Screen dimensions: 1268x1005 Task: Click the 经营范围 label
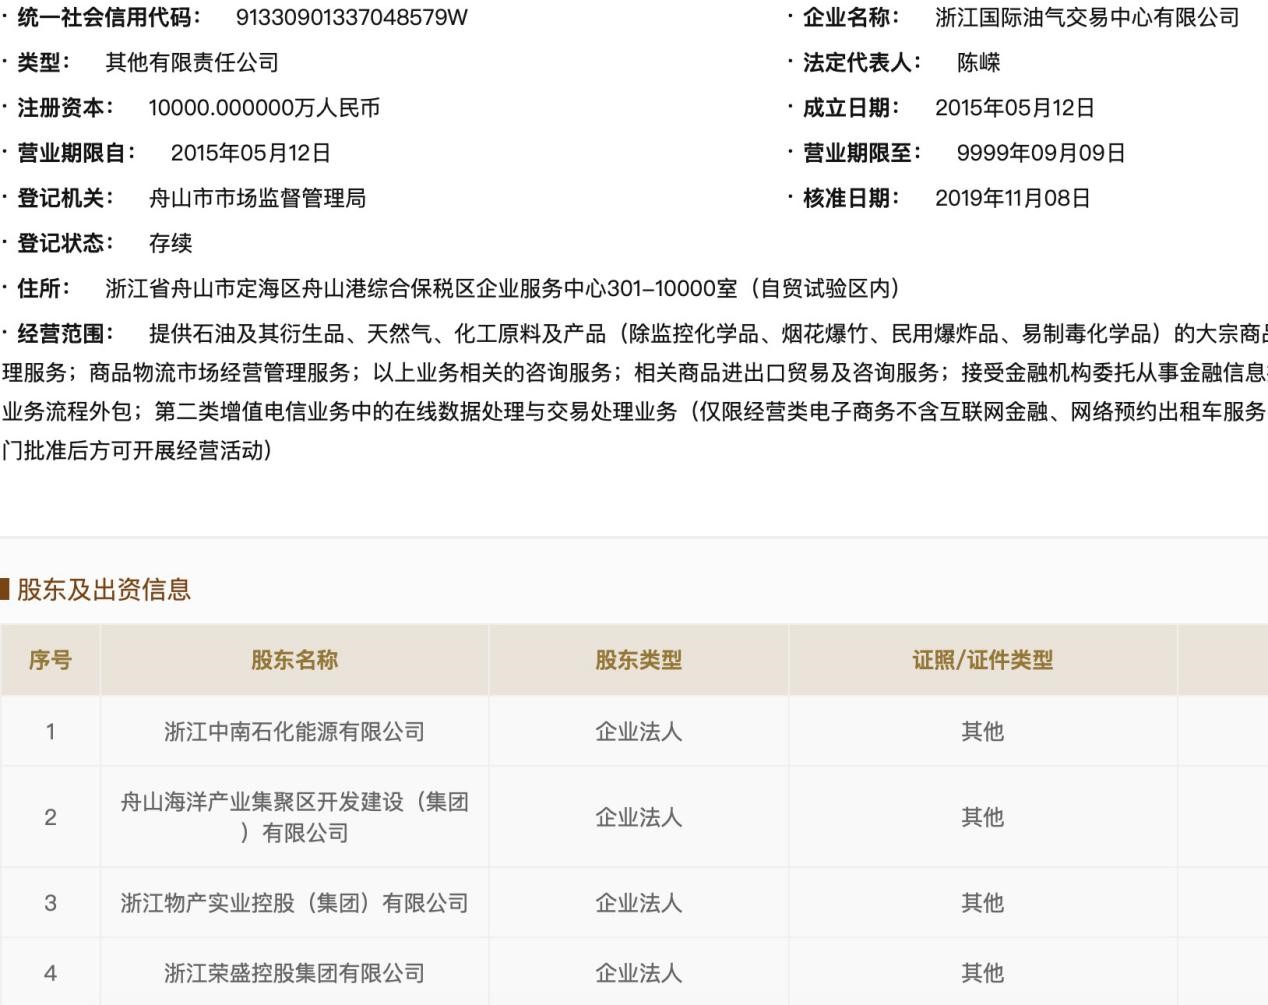[65, 333]
